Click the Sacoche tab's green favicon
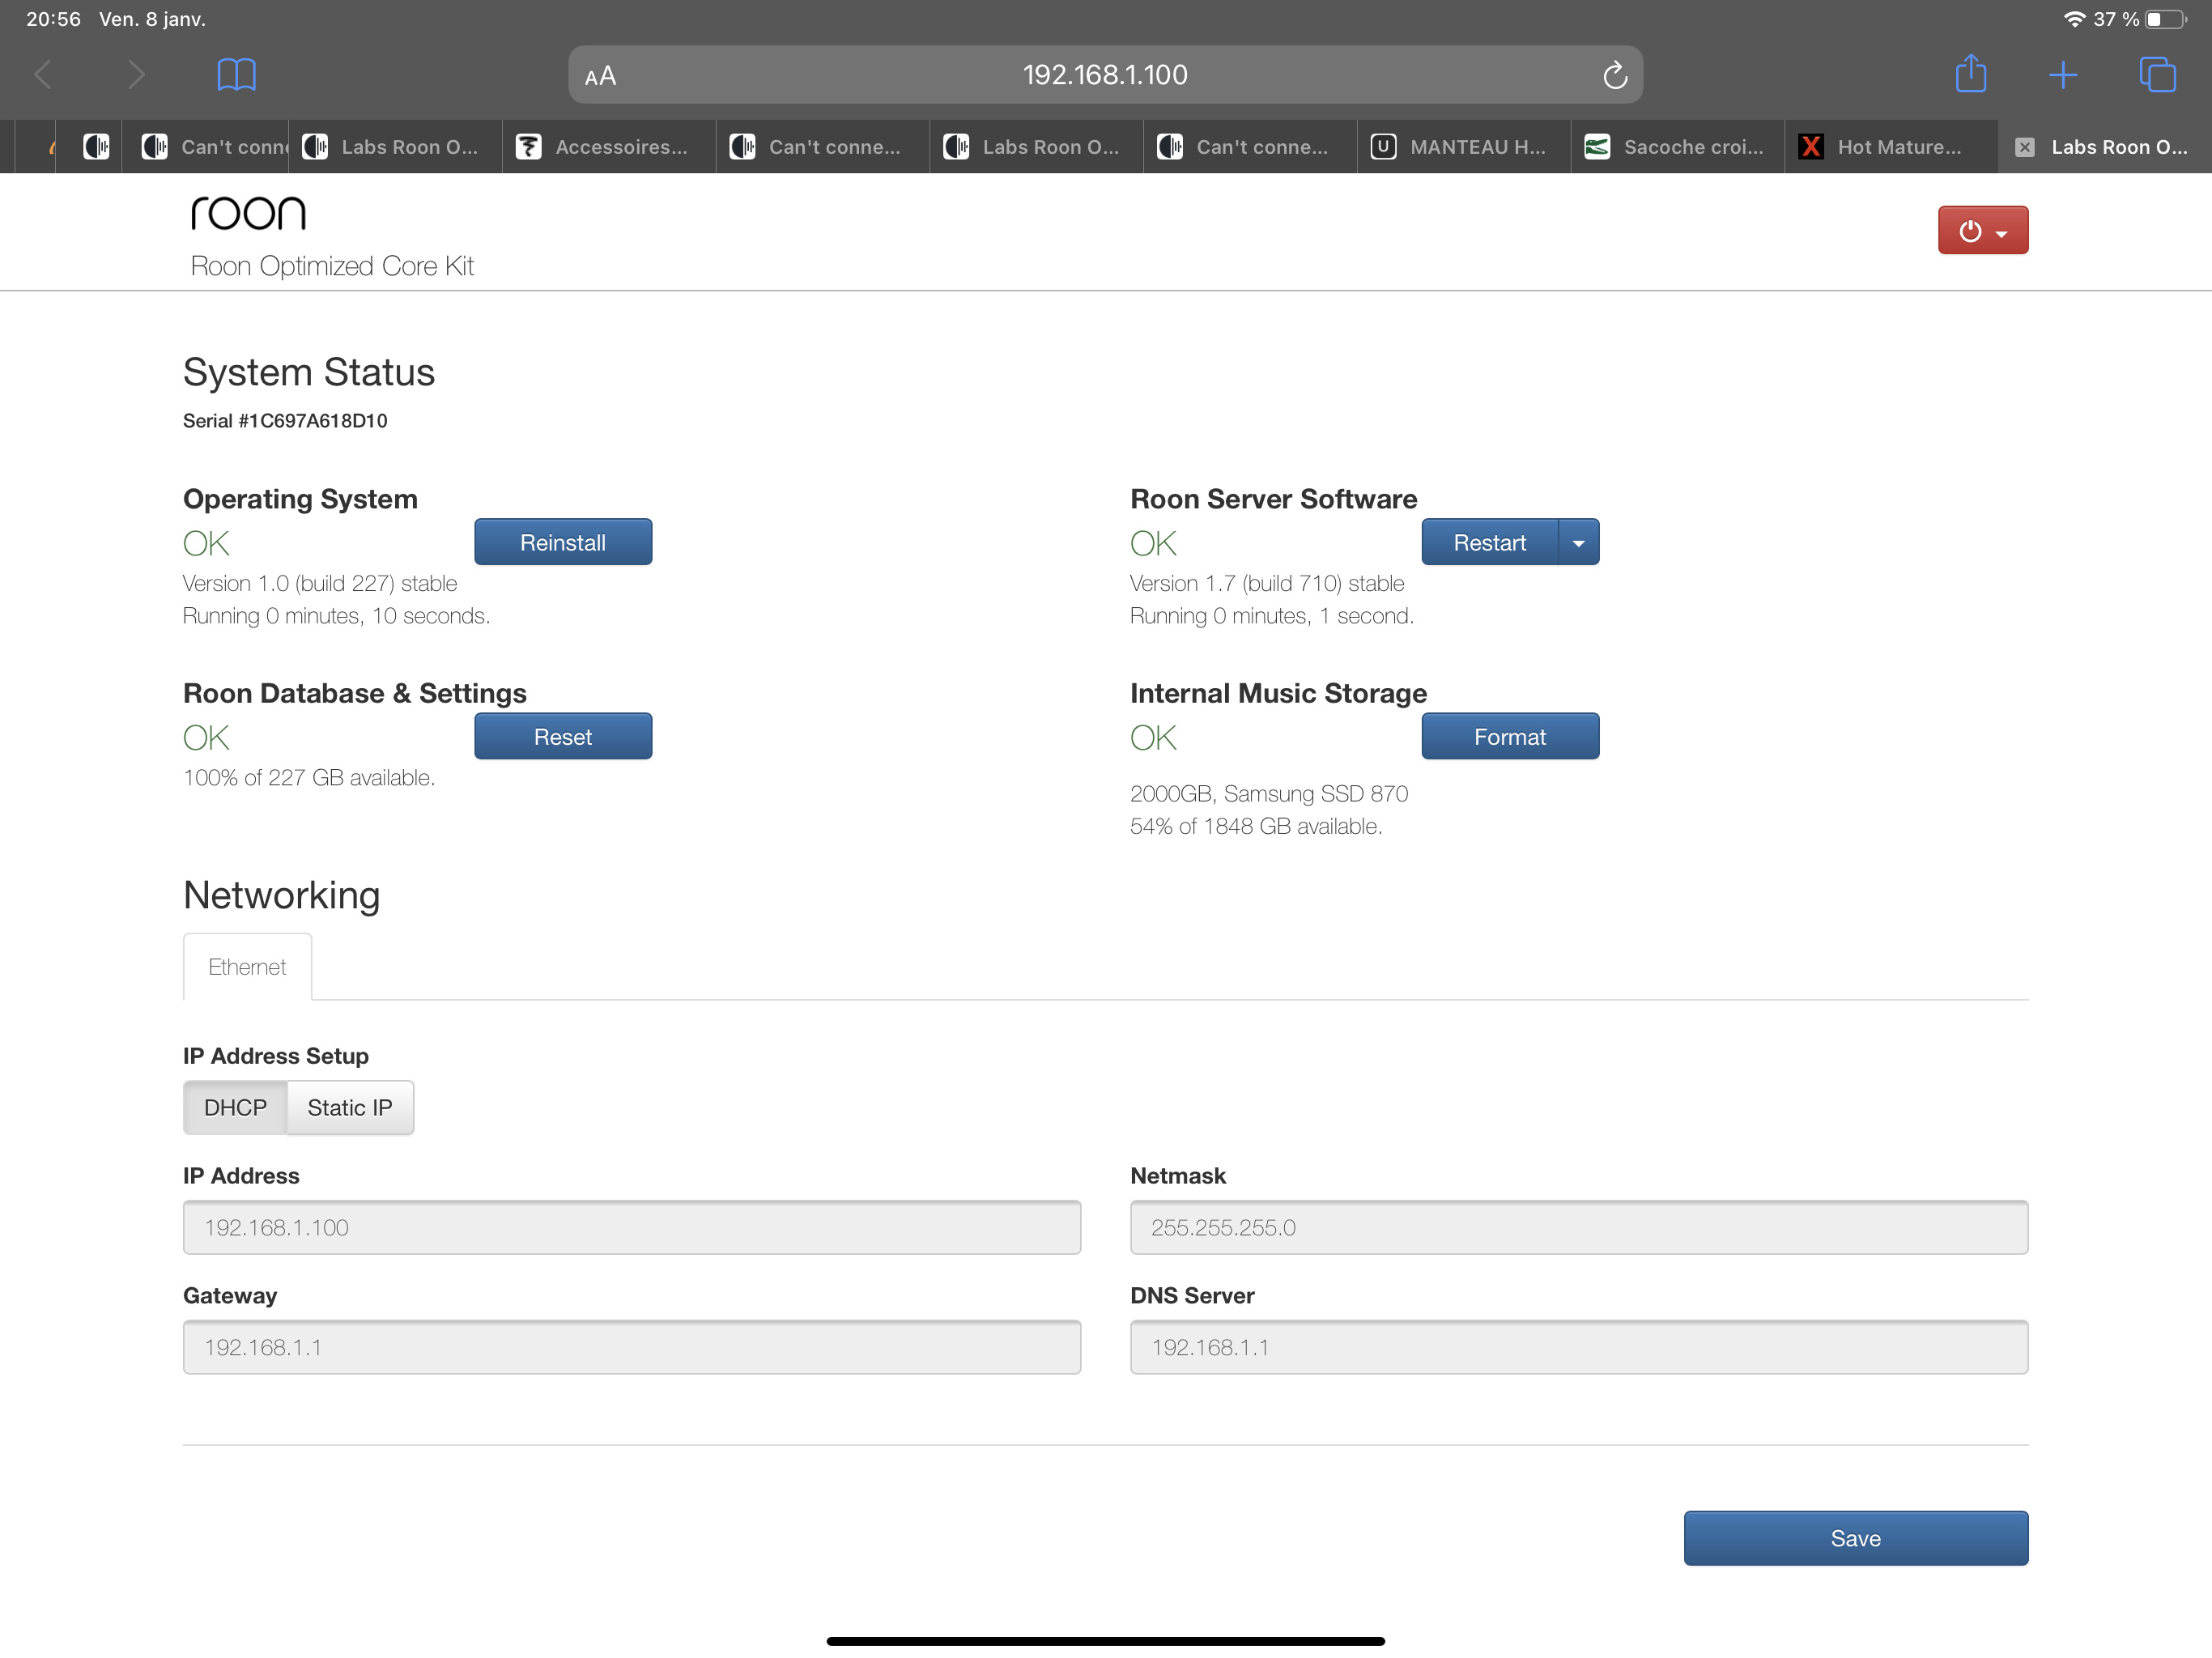This screenshot has height=1658, width=2212. tap(1597, 147)
